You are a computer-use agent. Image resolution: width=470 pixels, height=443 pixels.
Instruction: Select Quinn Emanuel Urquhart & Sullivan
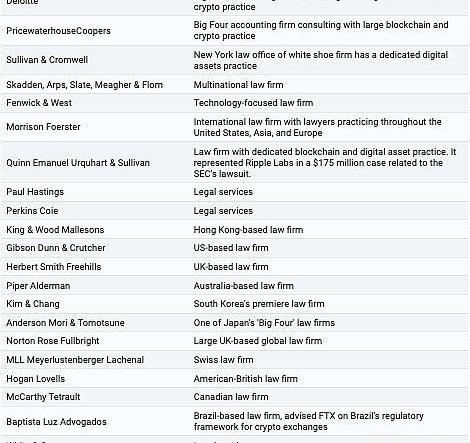pyautogui.click(x=78, y=163)
